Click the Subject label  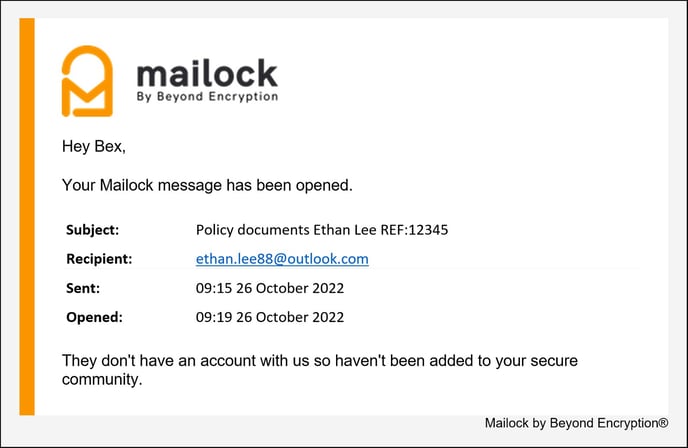pyautogui.click(x=92, y=230)
